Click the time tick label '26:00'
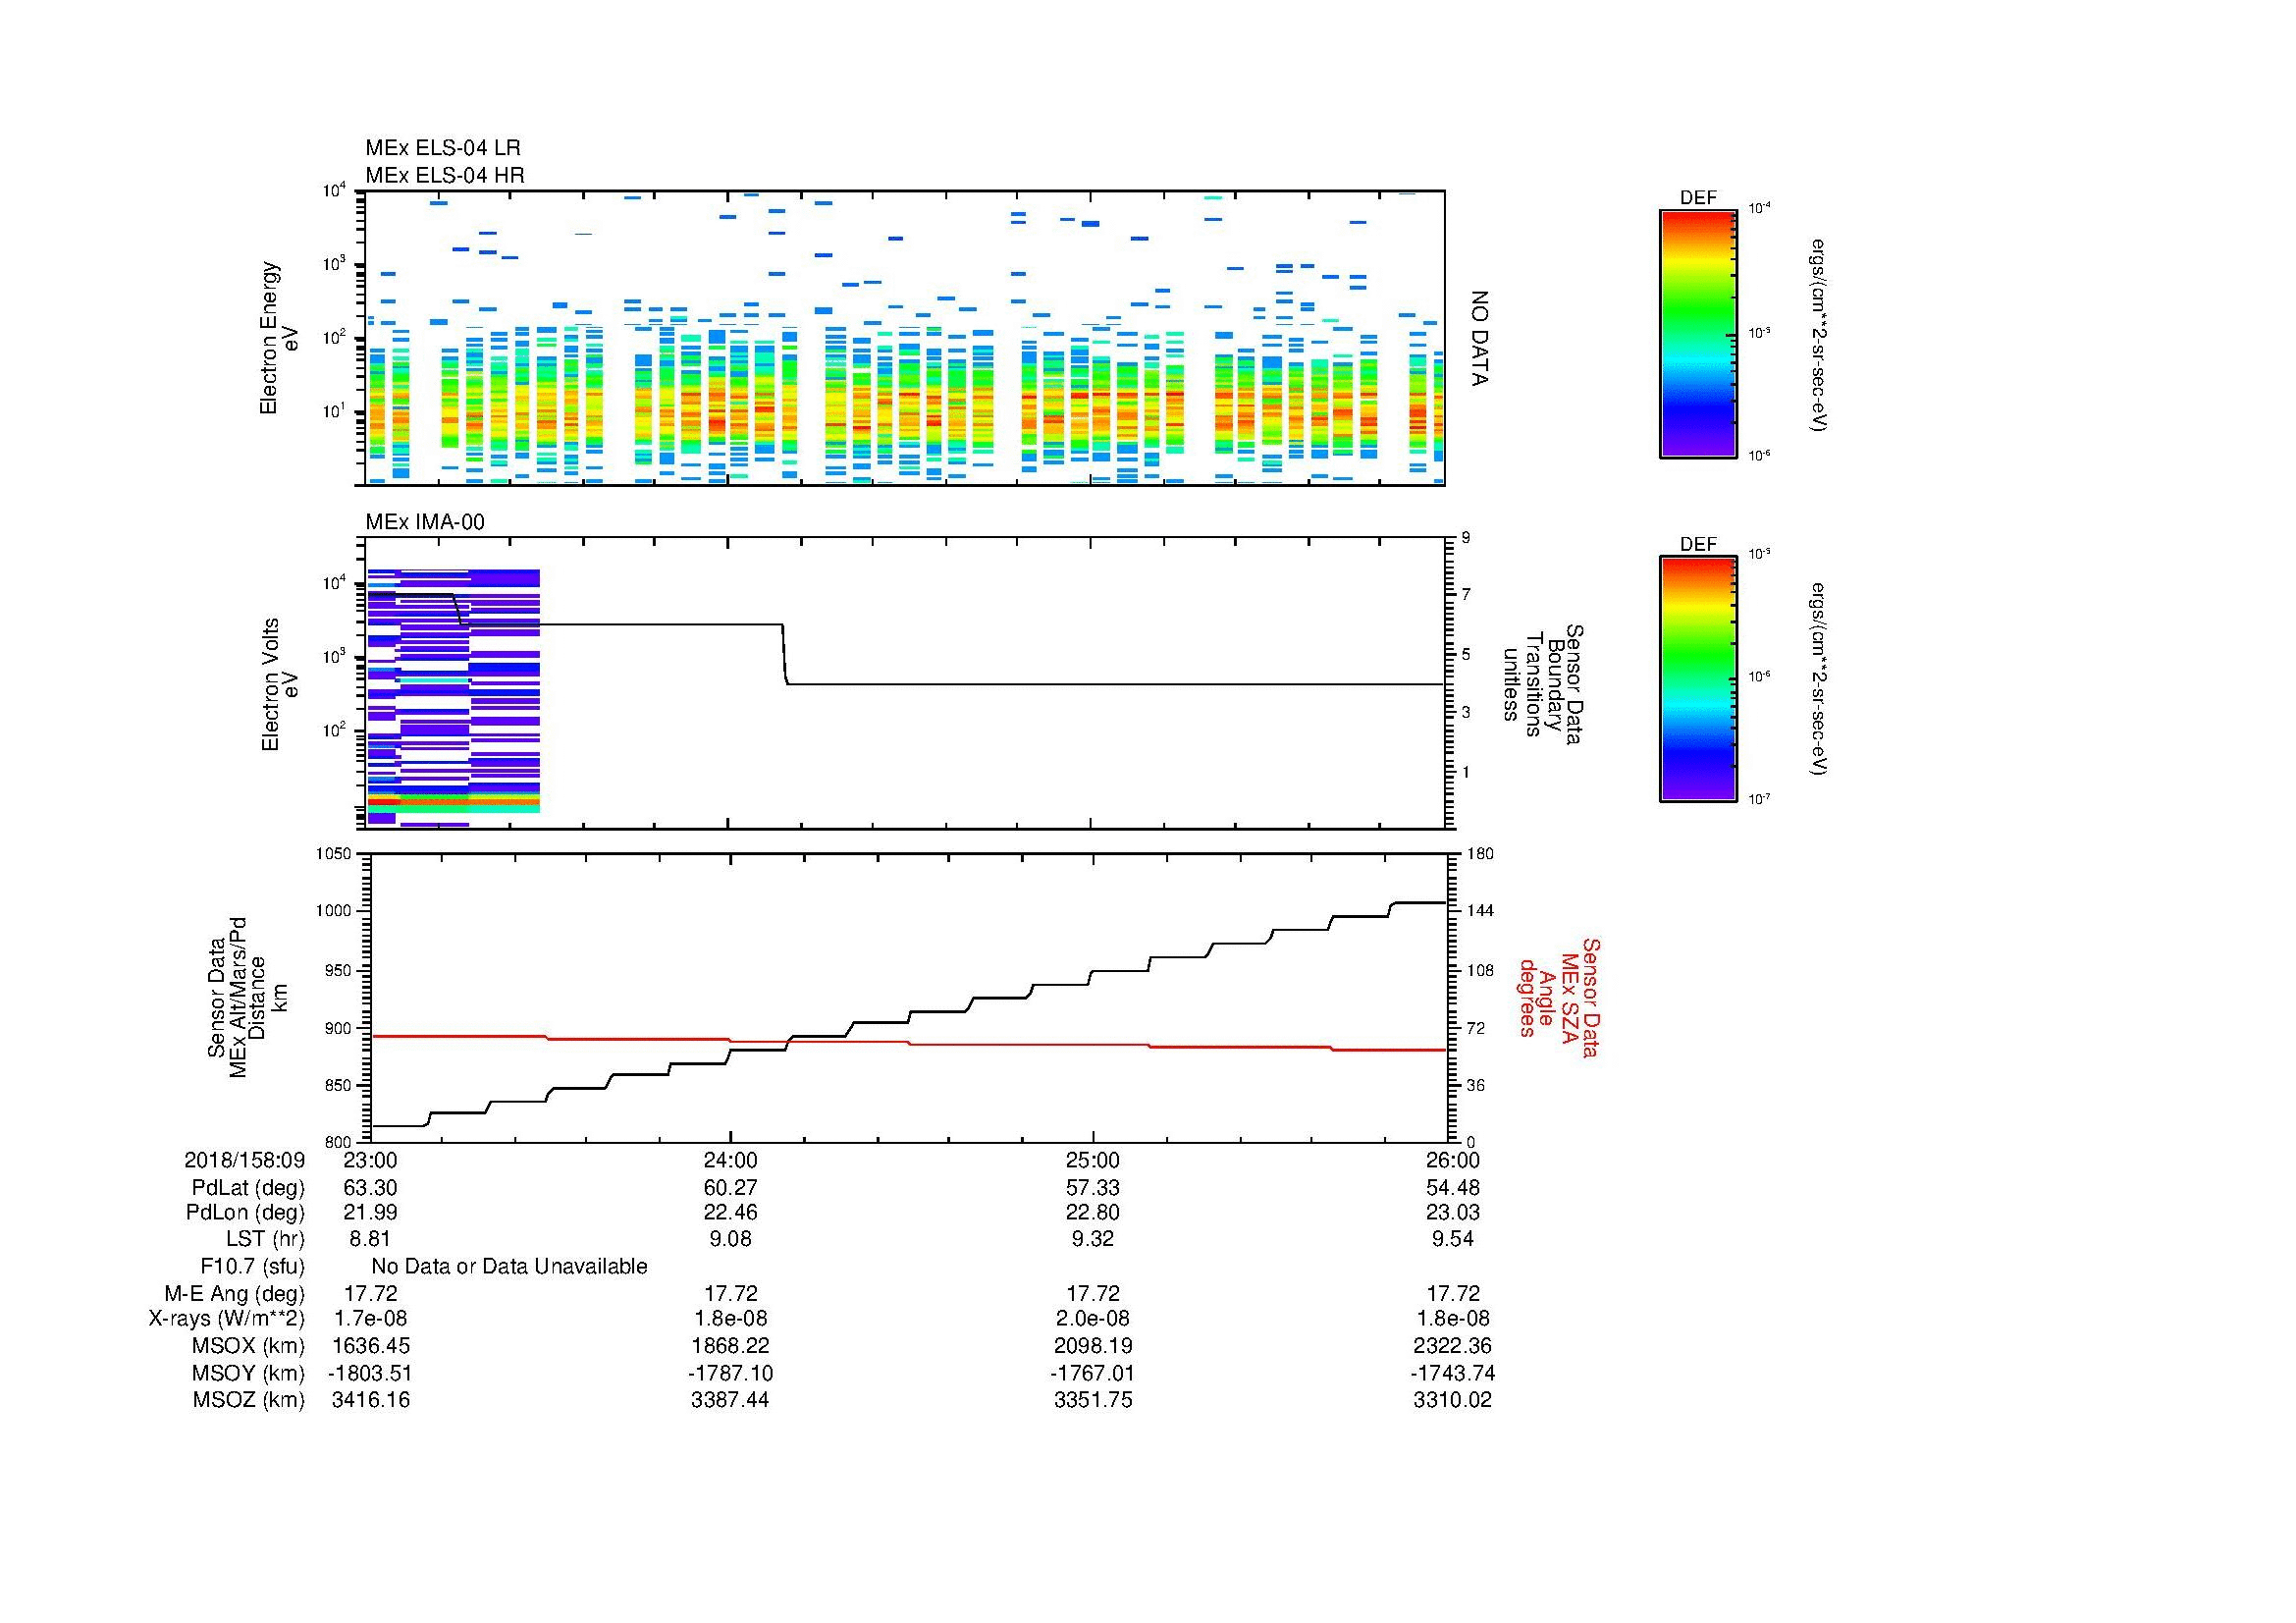Image resolution: width=2296 pixels, height=1623 pixels. (1453, 1160)
